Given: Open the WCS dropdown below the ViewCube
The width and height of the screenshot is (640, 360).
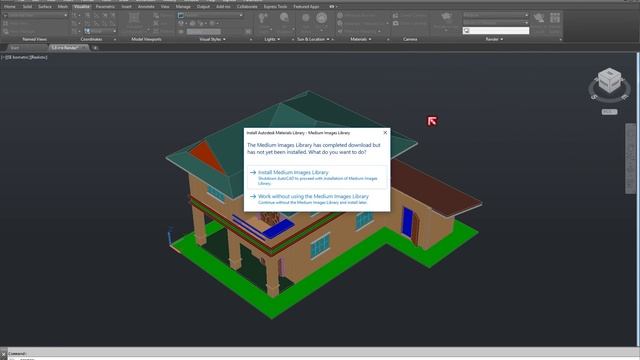Looking at the screenshot, I should (x=609, y=112).
